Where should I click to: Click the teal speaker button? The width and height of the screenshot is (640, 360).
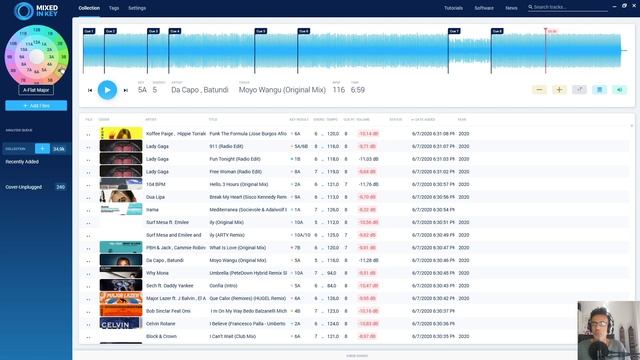619,90
